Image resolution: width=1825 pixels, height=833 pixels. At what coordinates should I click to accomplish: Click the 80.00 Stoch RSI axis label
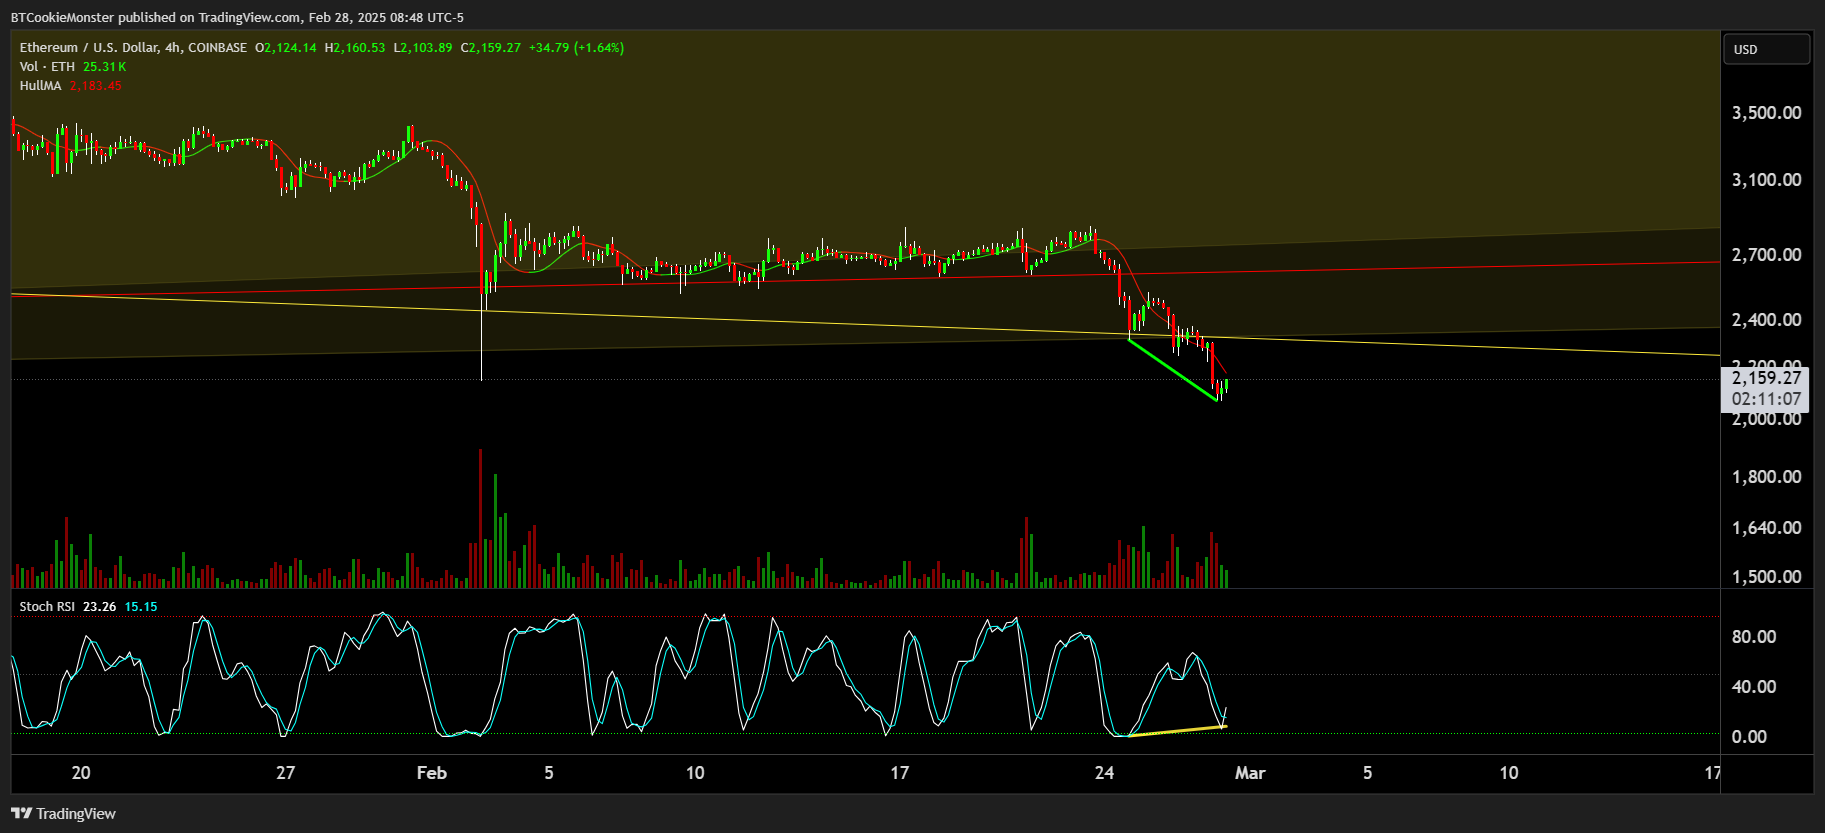click(x=1754, y=637)
